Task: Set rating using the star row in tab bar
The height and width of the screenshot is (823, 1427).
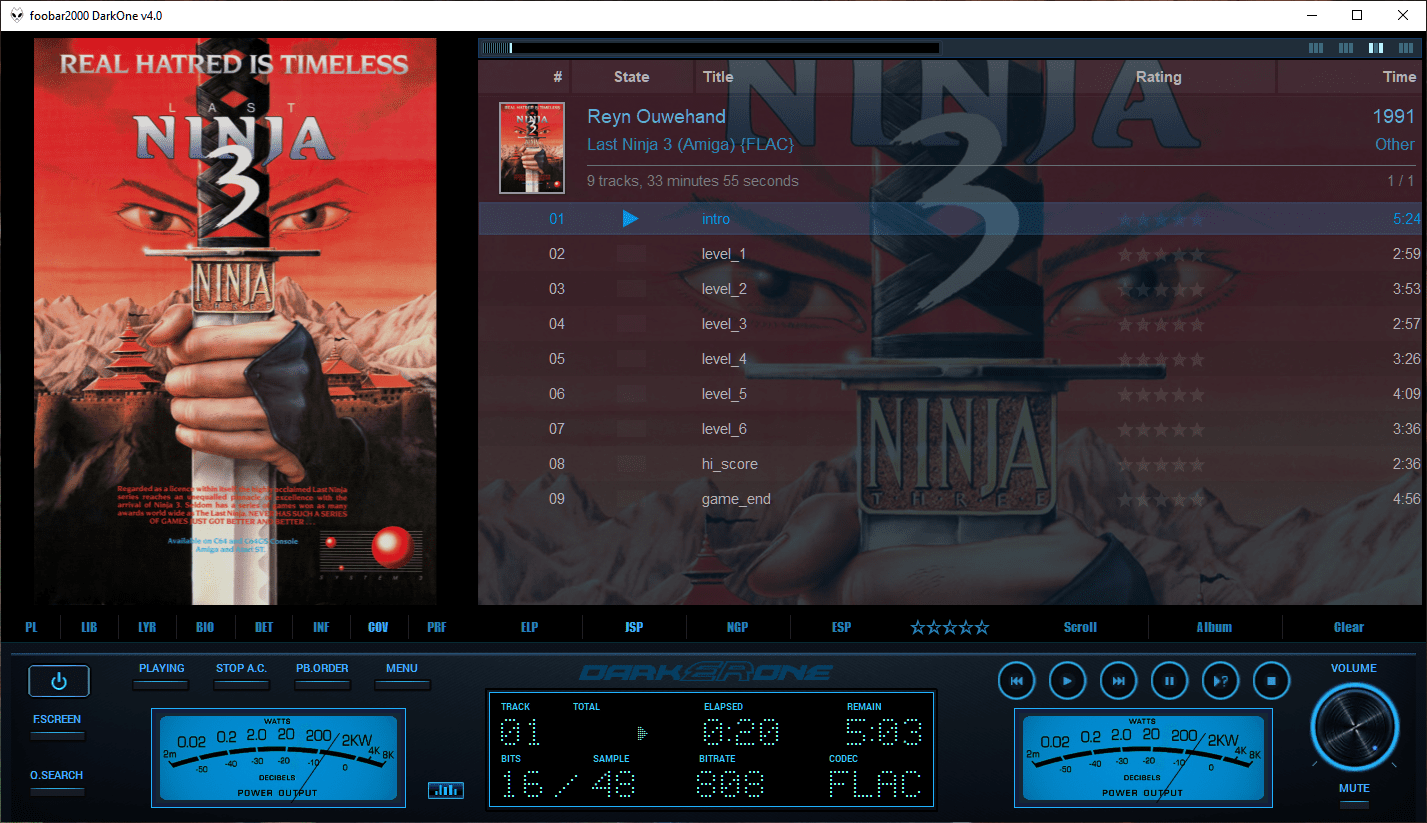Action: tap(950, 628)
